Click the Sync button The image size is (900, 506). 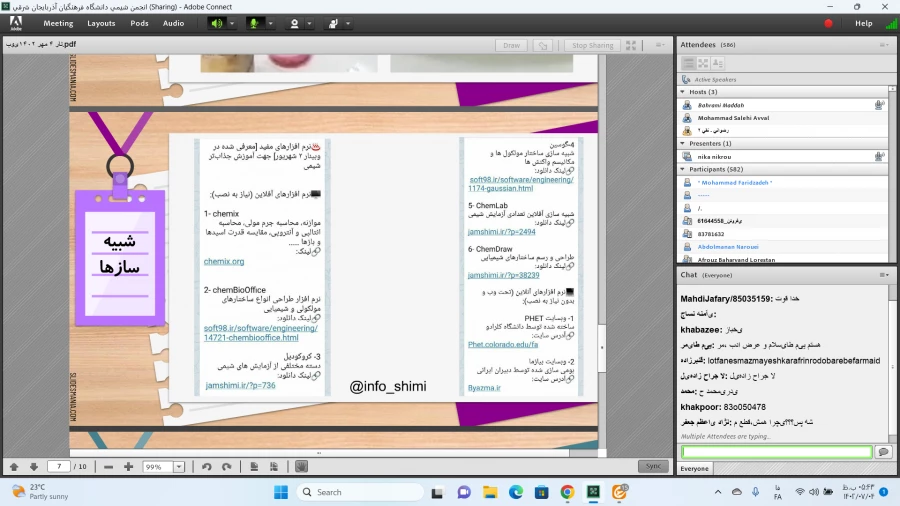[x=652, y=466]
